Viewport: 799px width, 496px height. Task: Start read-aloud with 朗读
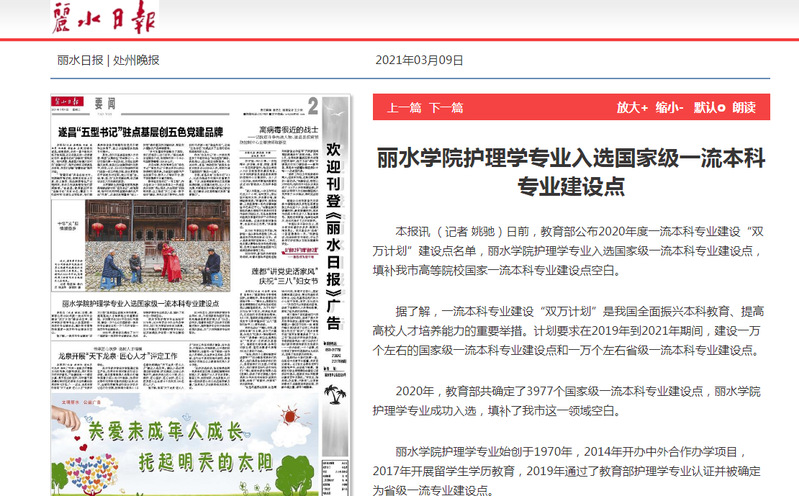point(744,108)
